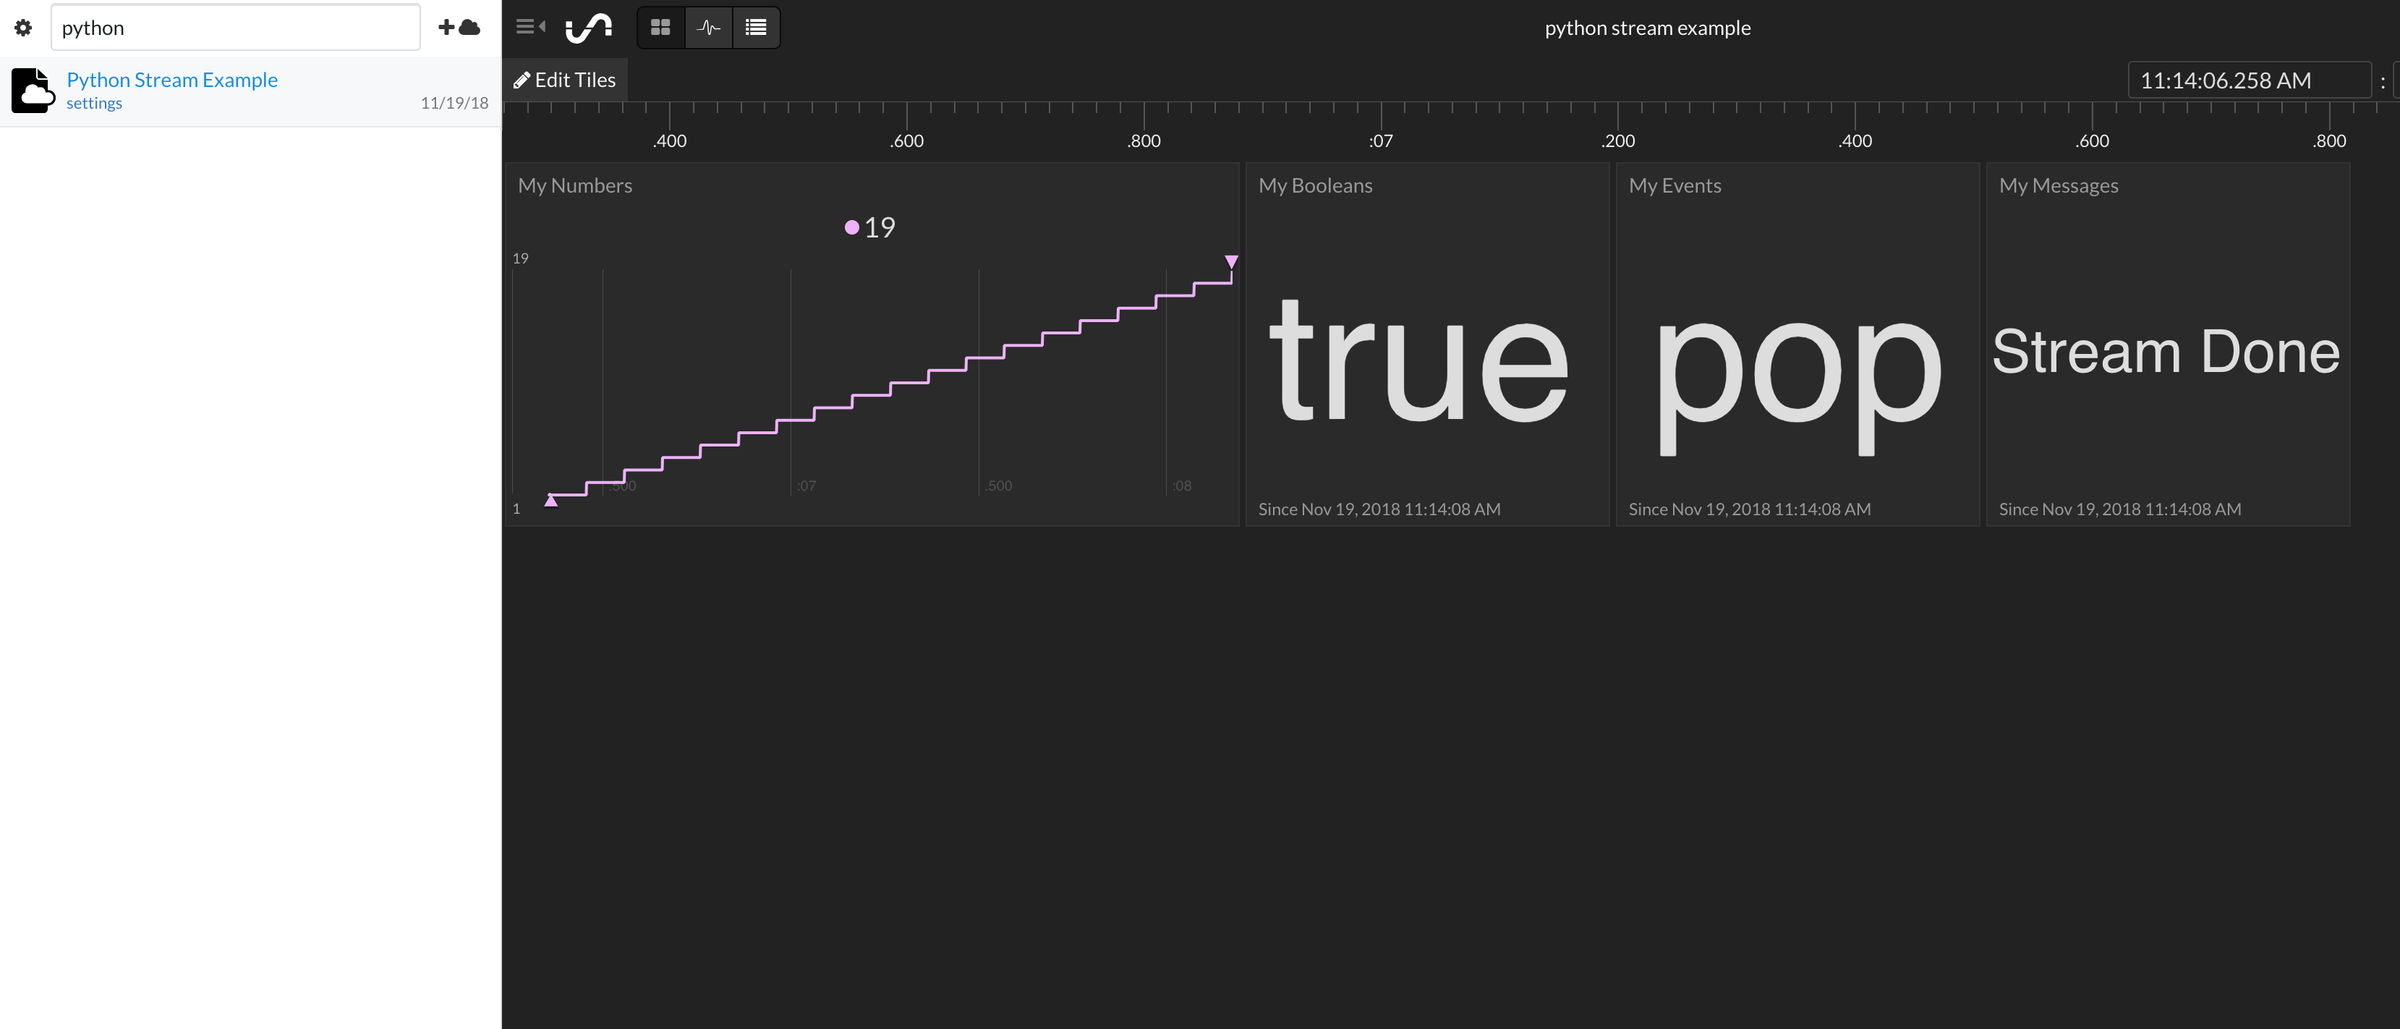Click the pink end marker triangle on chart
This screenshot has height=1029, width=2400.
coord(1232,262)
